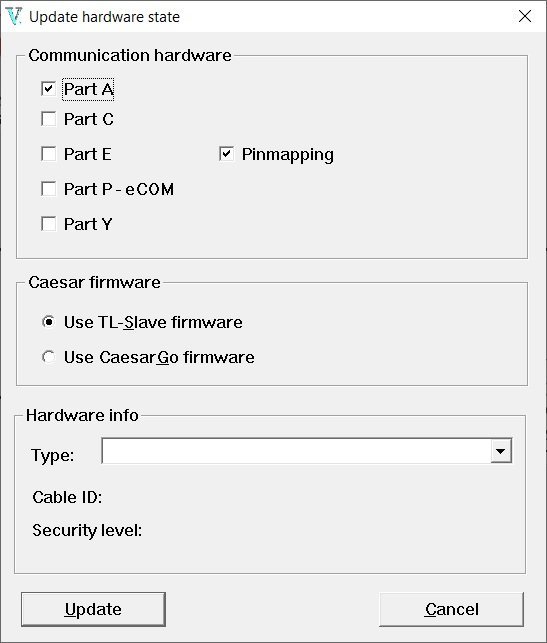Image resolution: width=547 pixels, height=643 pixels.
Task: Tick the Part E checkbox
Action: 48,154
